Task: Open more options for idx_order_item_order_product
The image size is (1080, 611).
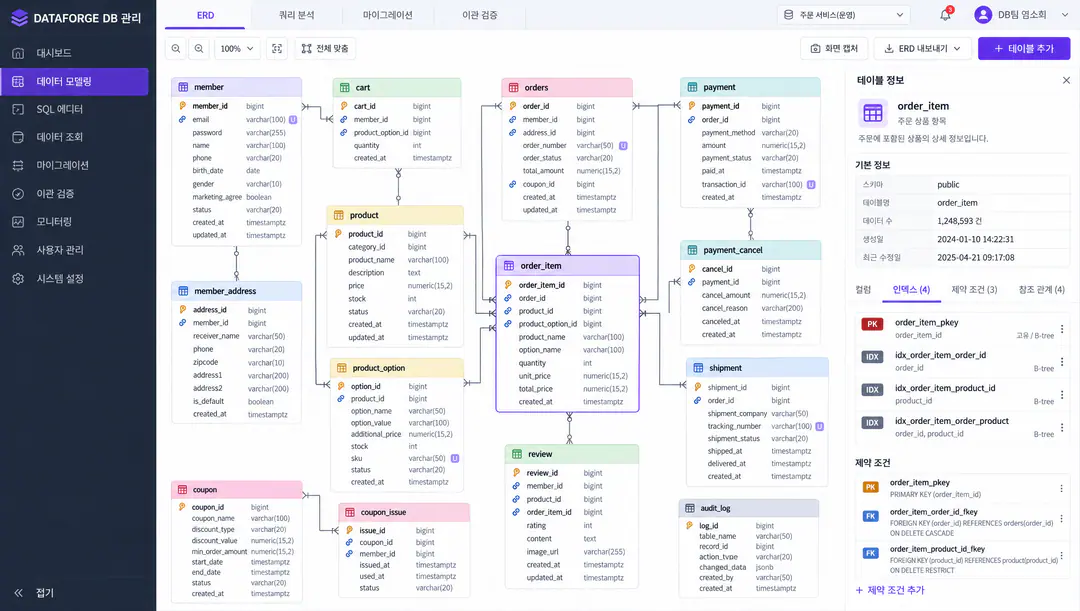Action: point(1061,427)
